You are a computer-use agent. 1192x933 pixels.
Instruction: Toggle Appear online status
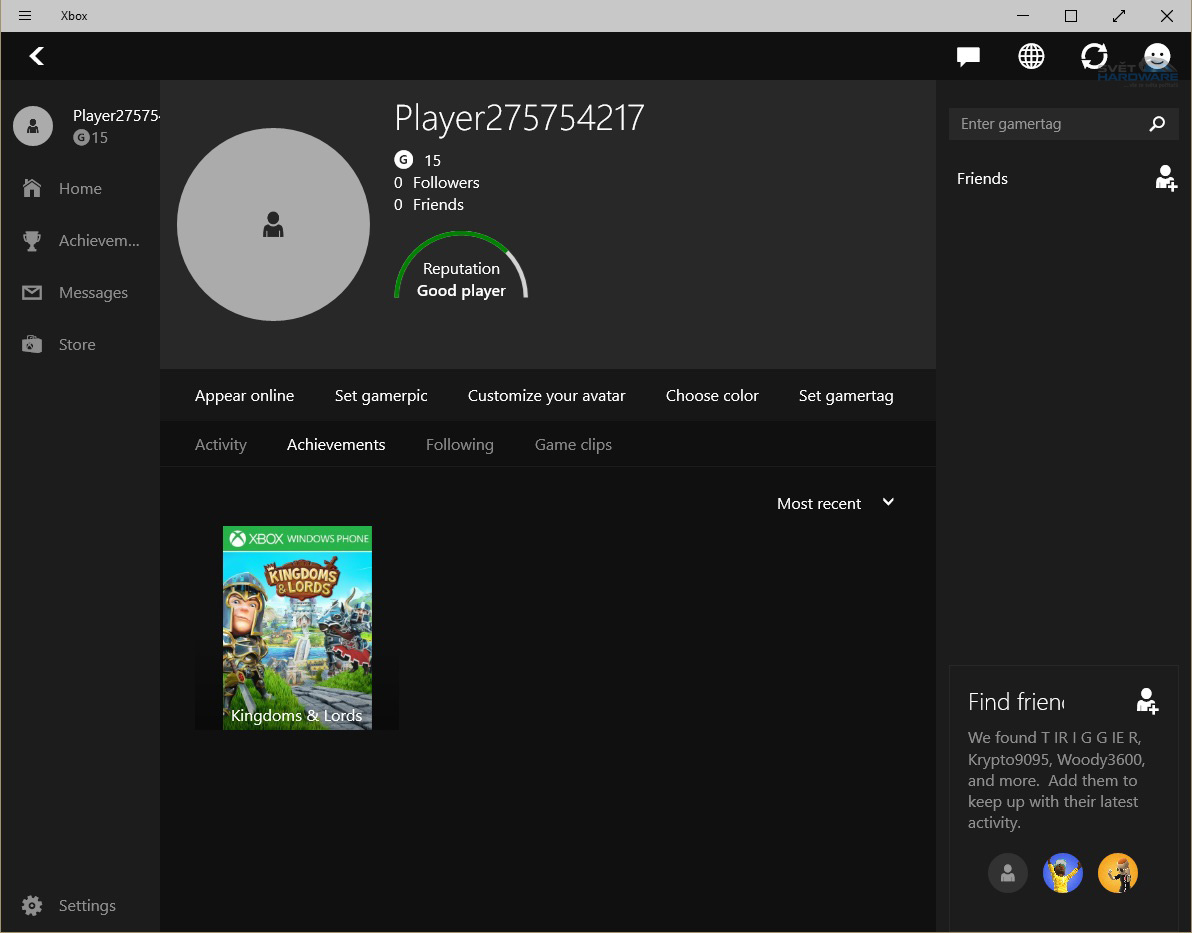point(244,396)
